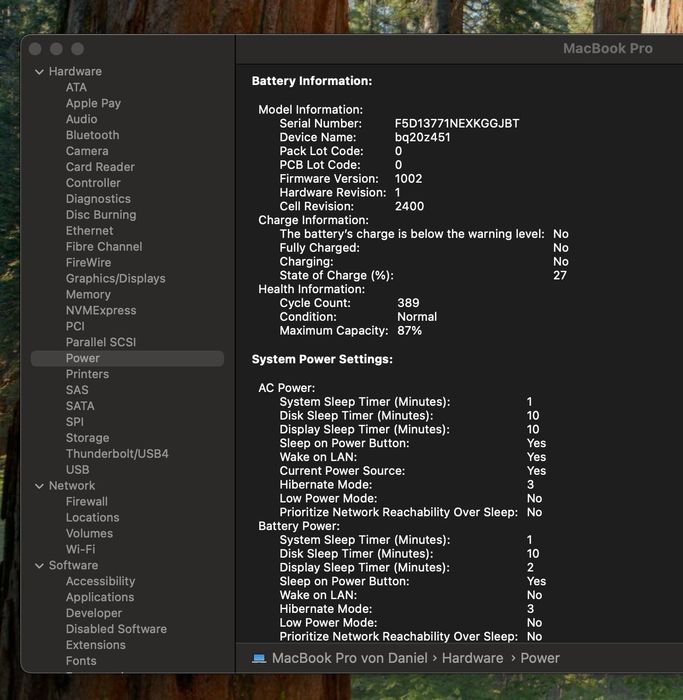This screenshot has height=700, width=683.
Task: Open Accessibility under Software
Action: pos(100,581)
